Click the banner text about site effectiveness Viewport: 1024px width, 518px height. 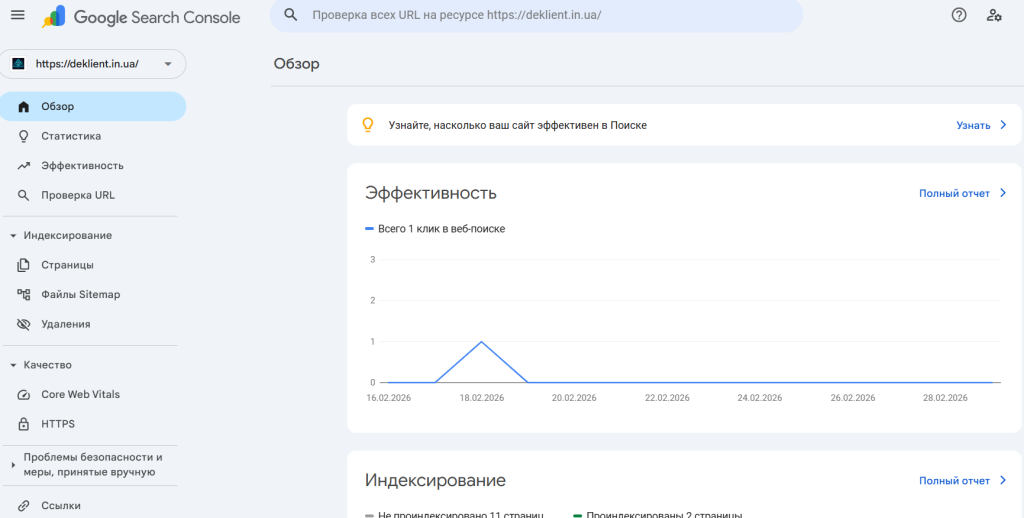517,125
